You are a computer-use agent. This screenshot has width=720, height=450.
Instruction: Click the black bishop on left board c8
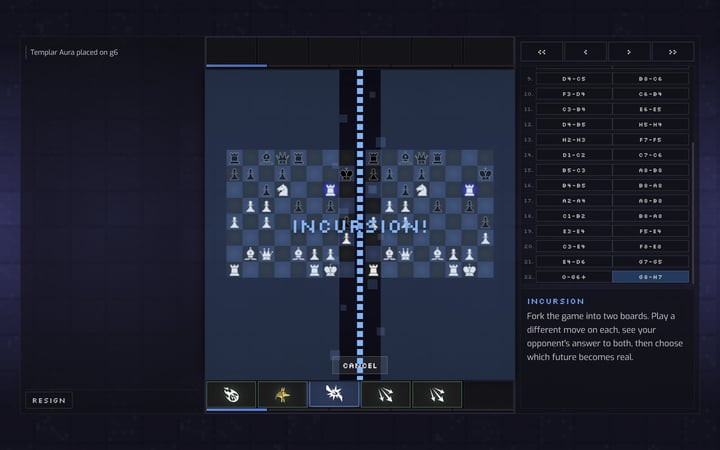point(266,158)
